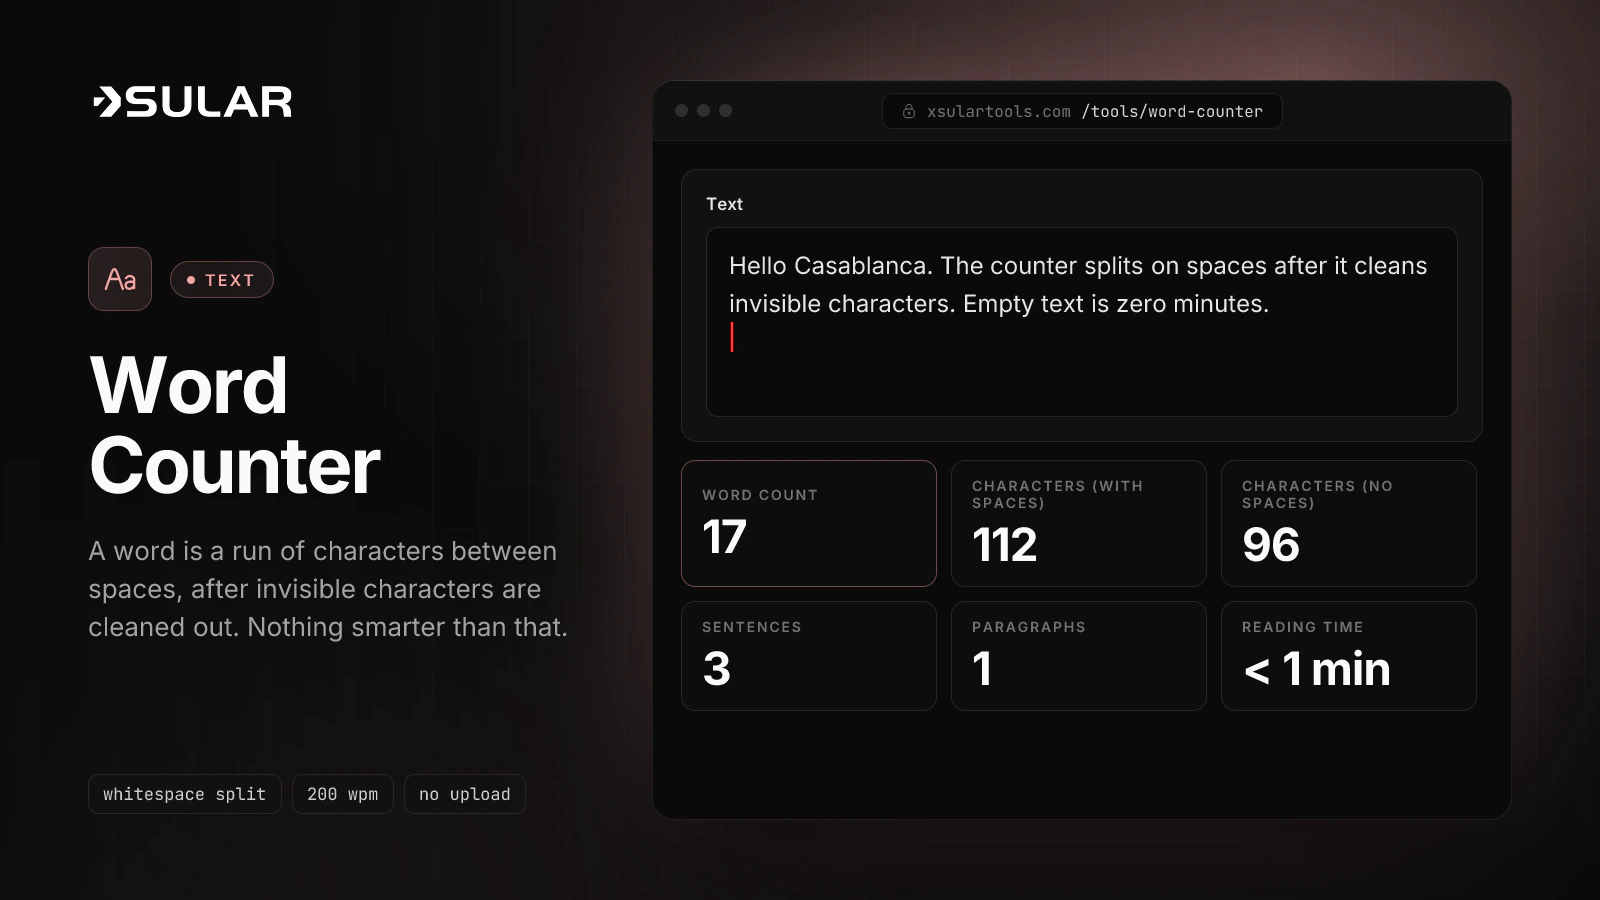1600x900 pixels.
Task: Click the 'Text' field label
Action: click(724, 204)
